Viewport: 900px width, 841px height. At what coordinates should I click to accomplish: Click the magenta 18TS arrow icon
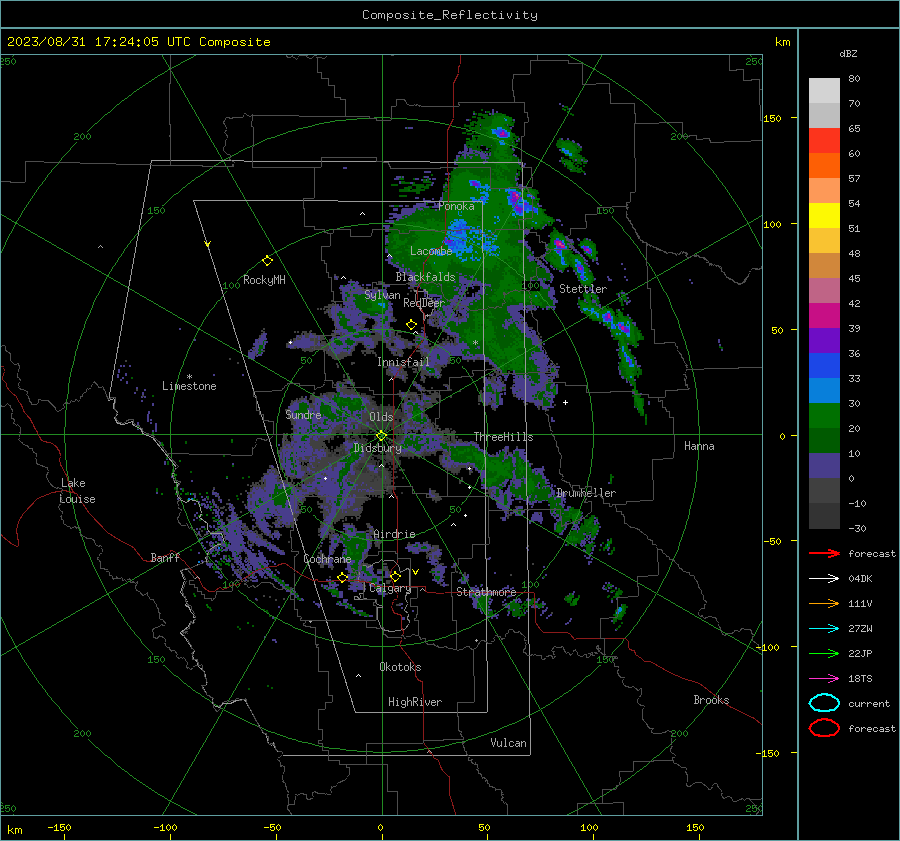point(824,679)
